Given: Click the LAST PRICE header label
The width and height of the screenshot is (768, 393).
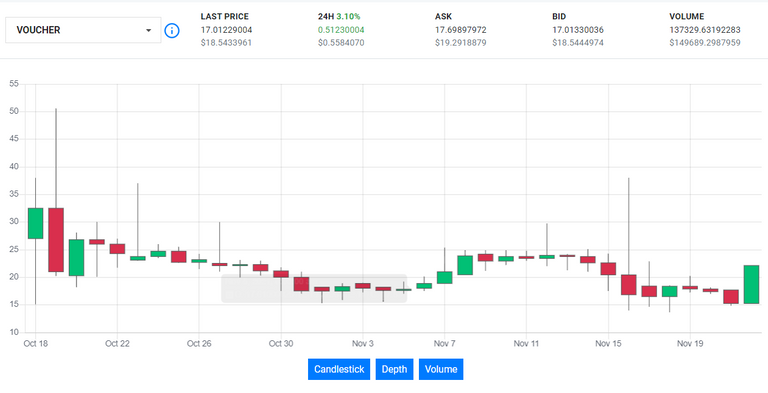Looking at the screenshot, I should pyautogui.click(x=224, y=17).
